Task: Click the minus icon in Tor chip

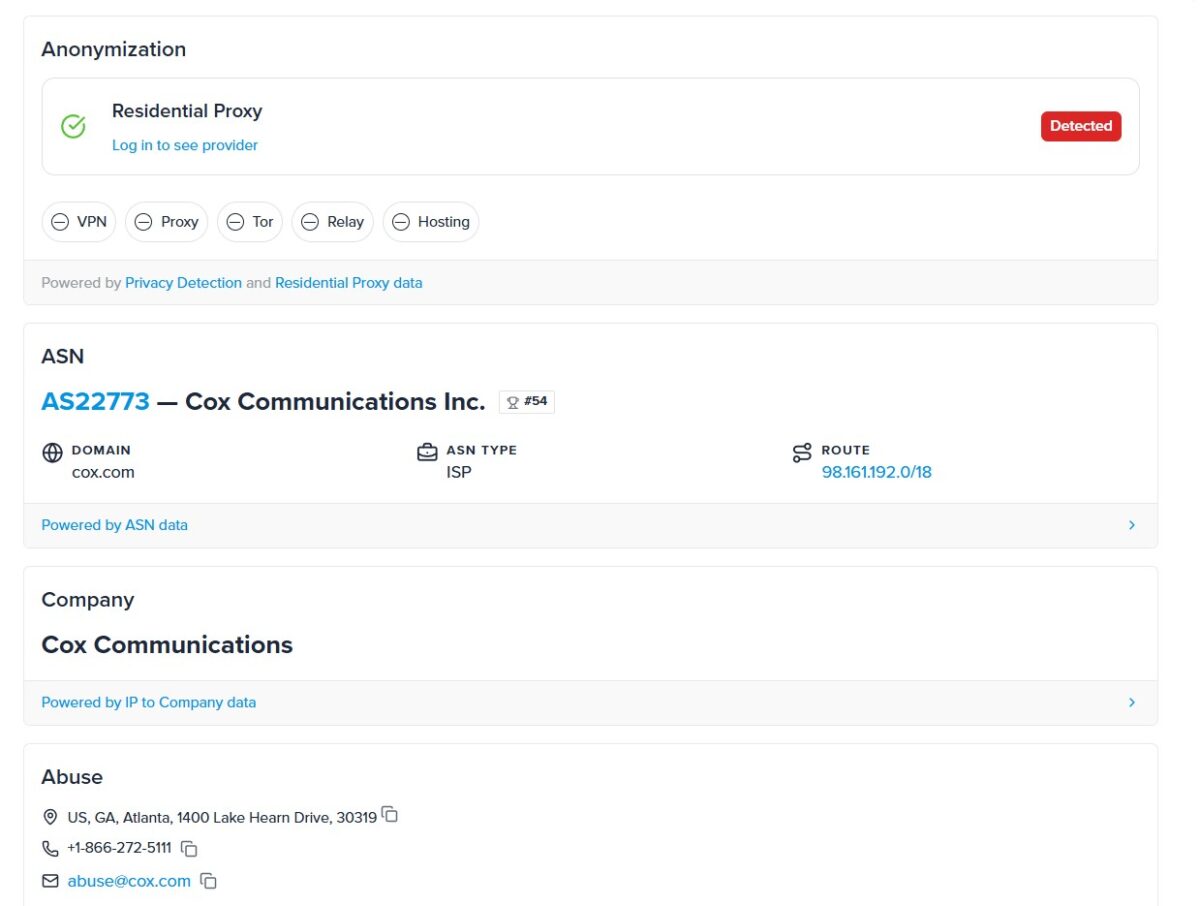Action: pos(235,222)
